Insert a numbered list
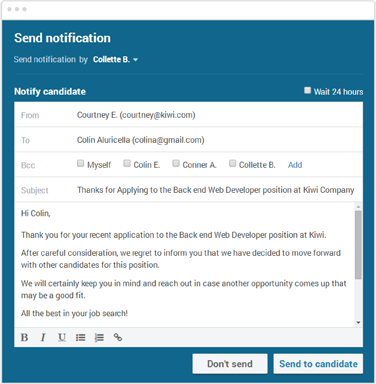Screen dimensions: 376x384 click(99, 337)
